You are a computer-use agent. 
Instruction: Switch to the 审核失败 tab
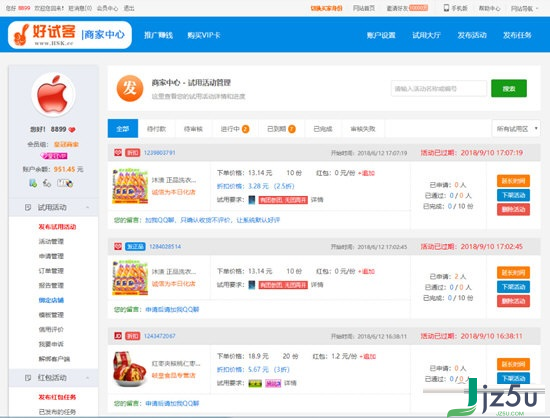(x=363, y=129)
